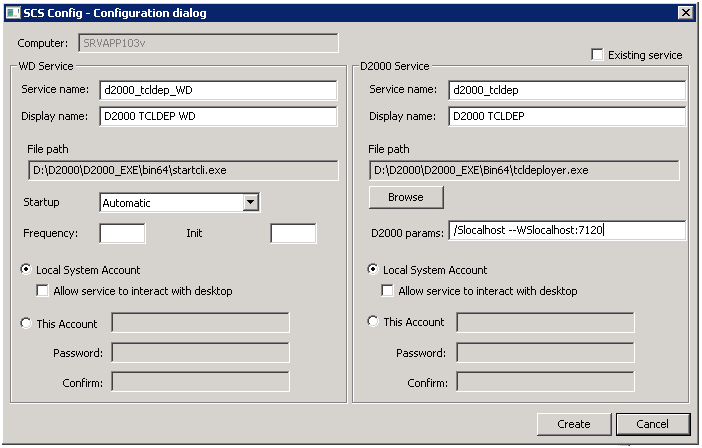
Task: Close the Configuration dialog window
Action: 685,12
